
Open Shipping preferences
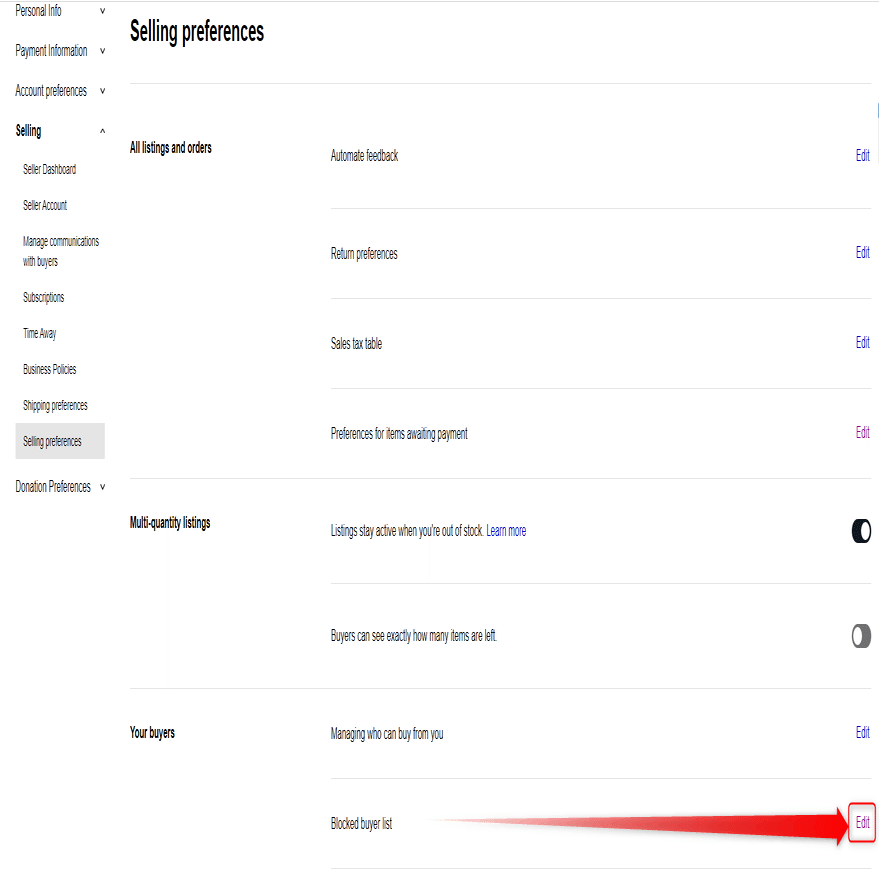click(x=55, y=405)
